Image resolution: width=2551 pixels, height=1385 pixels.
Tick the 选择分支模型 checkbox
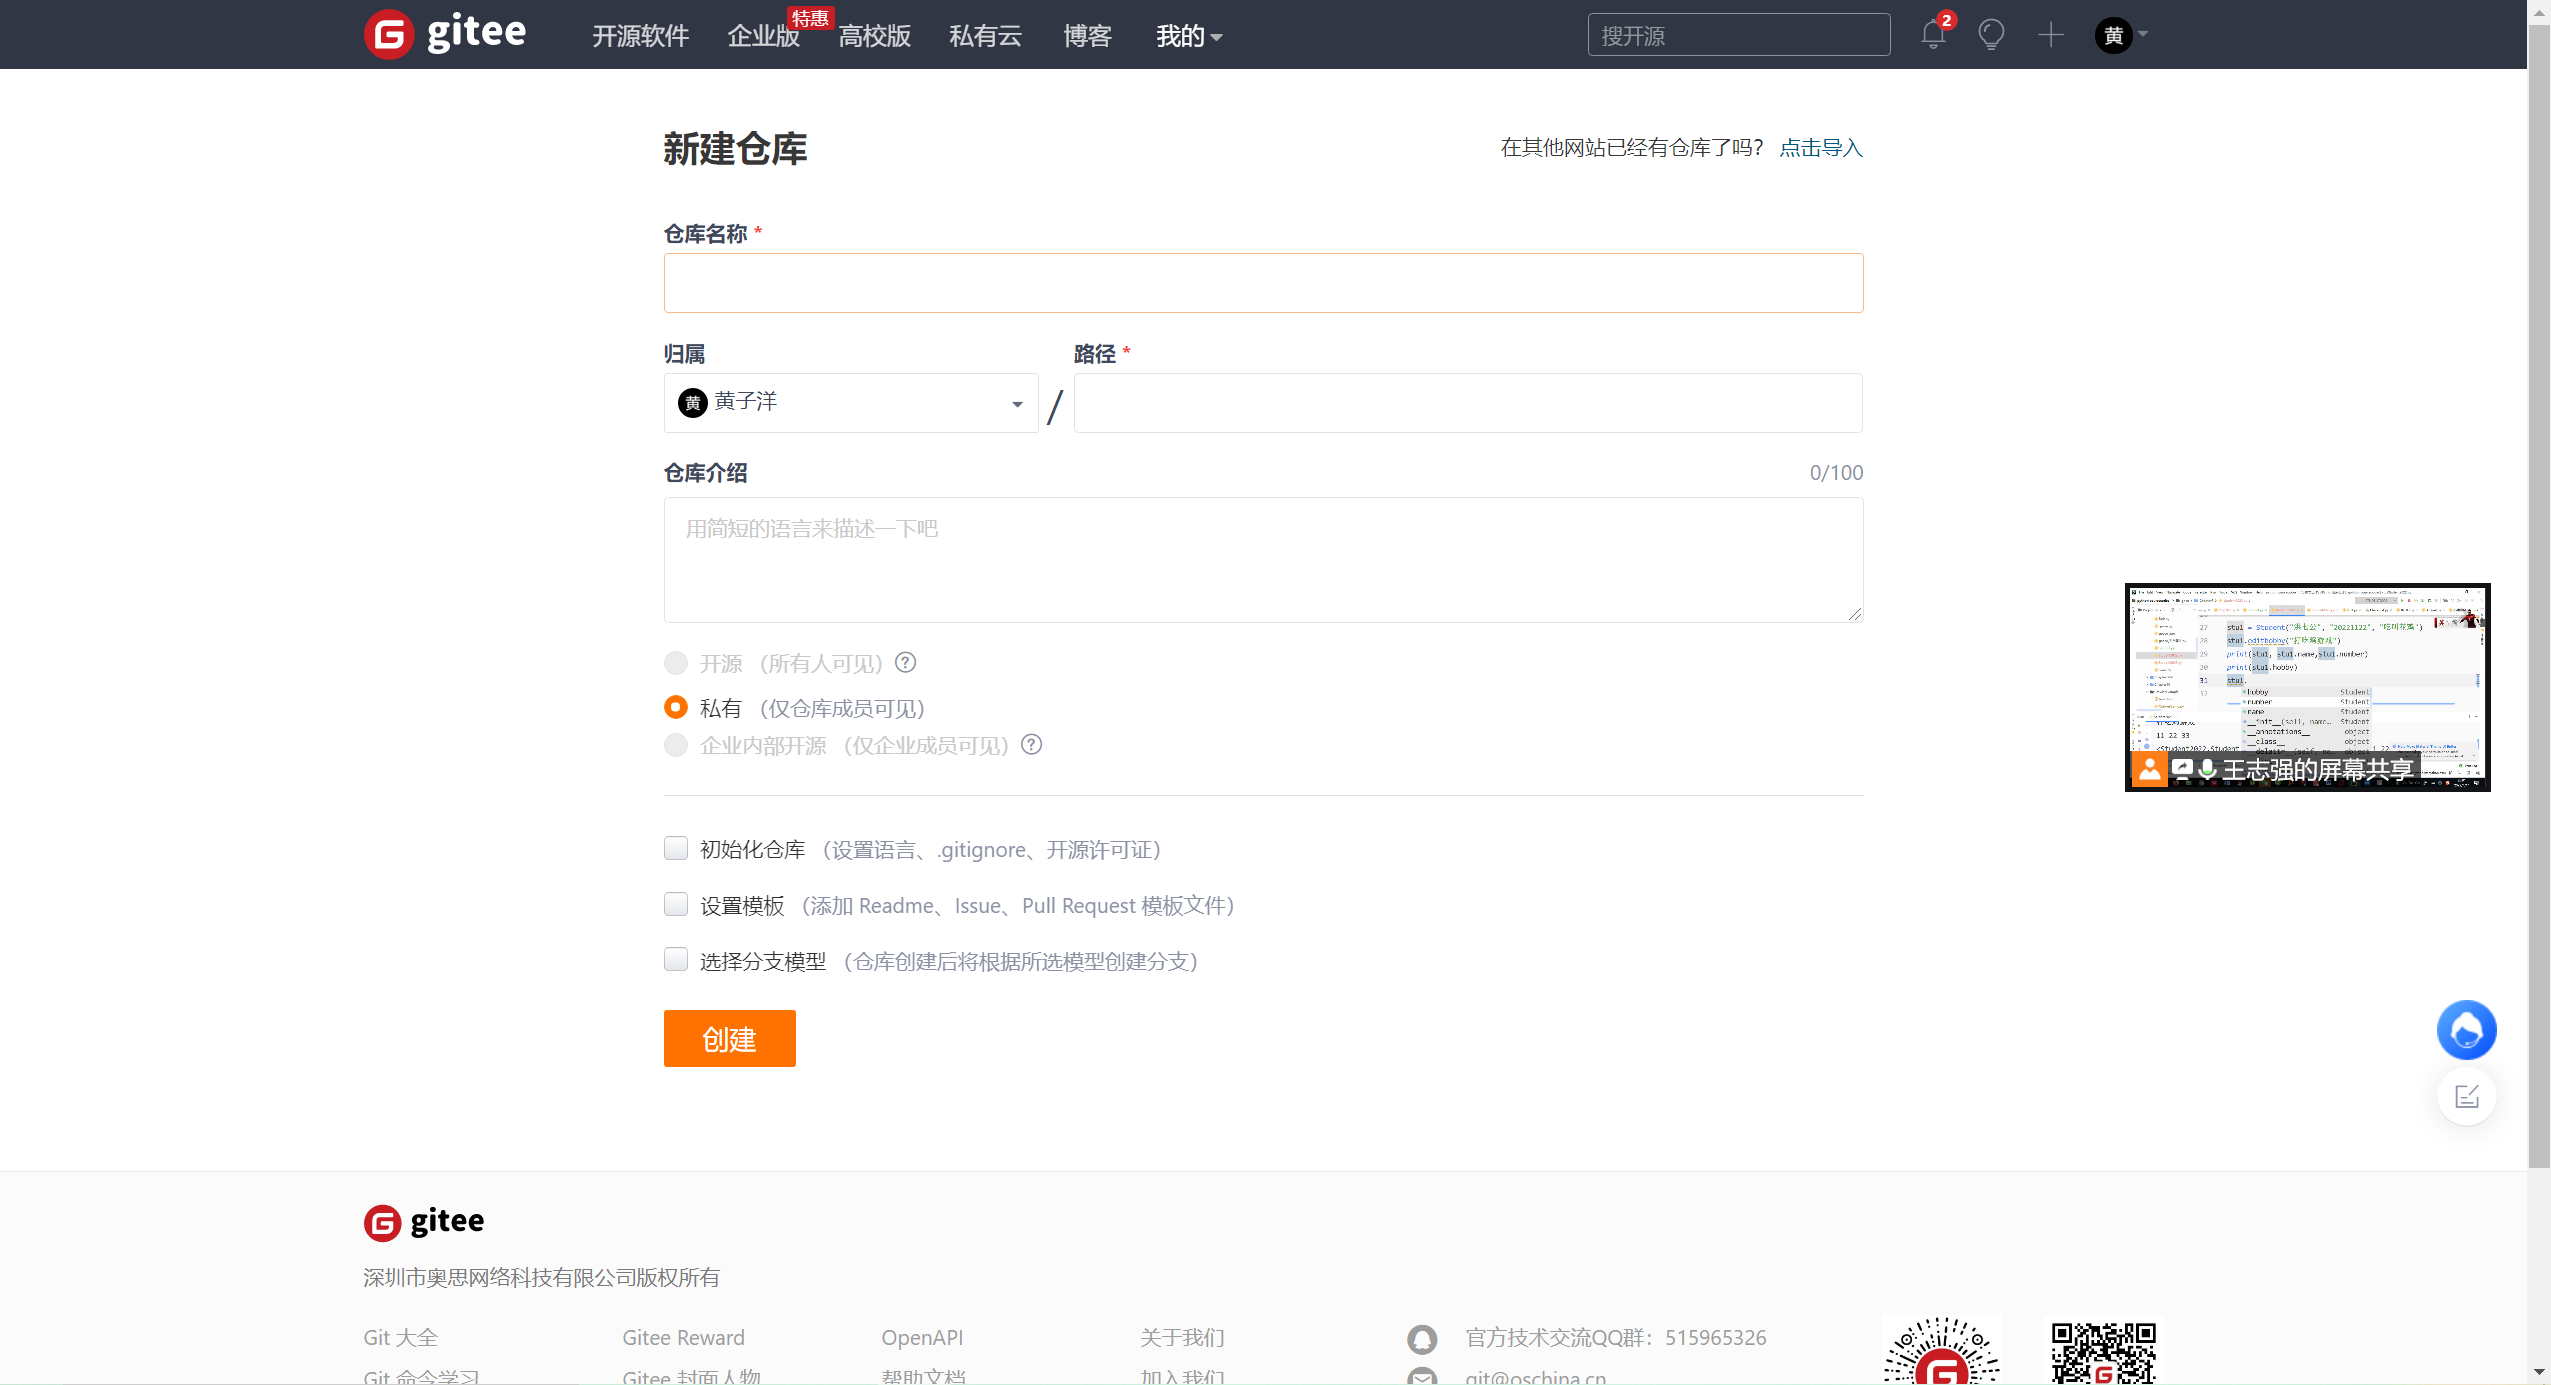(x=676, y=960)
